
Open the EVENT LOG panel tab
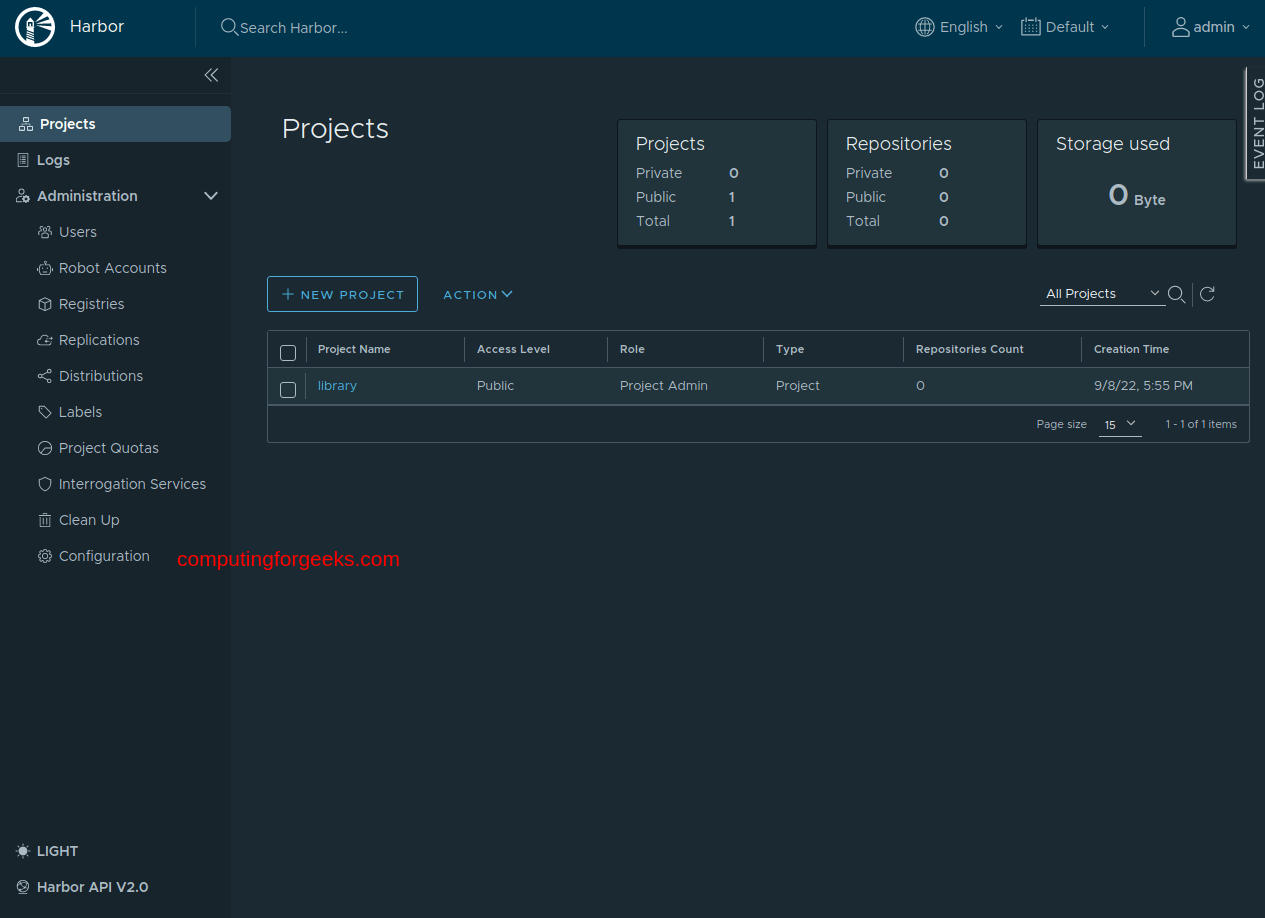tap(1256, 122)
